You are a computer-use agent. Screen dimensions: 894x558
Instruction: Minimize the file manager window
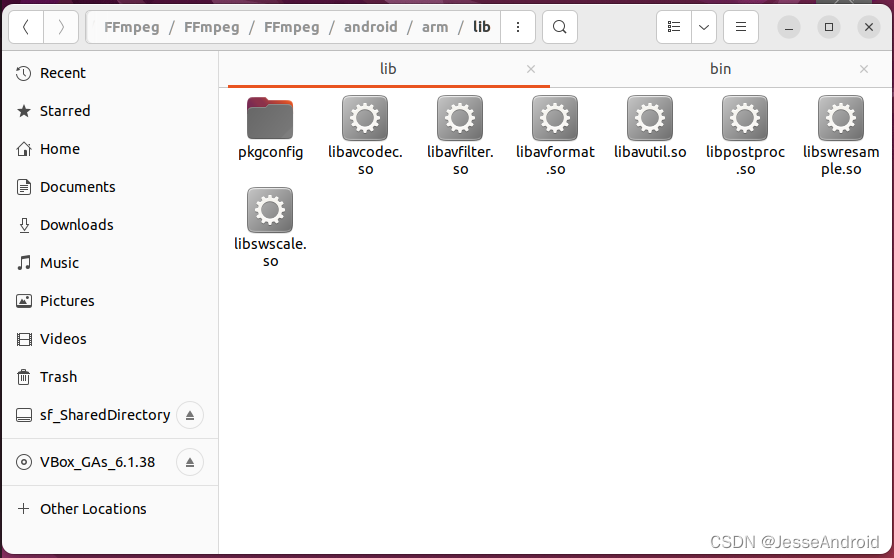pyautogui.click(x=789, y=27)
